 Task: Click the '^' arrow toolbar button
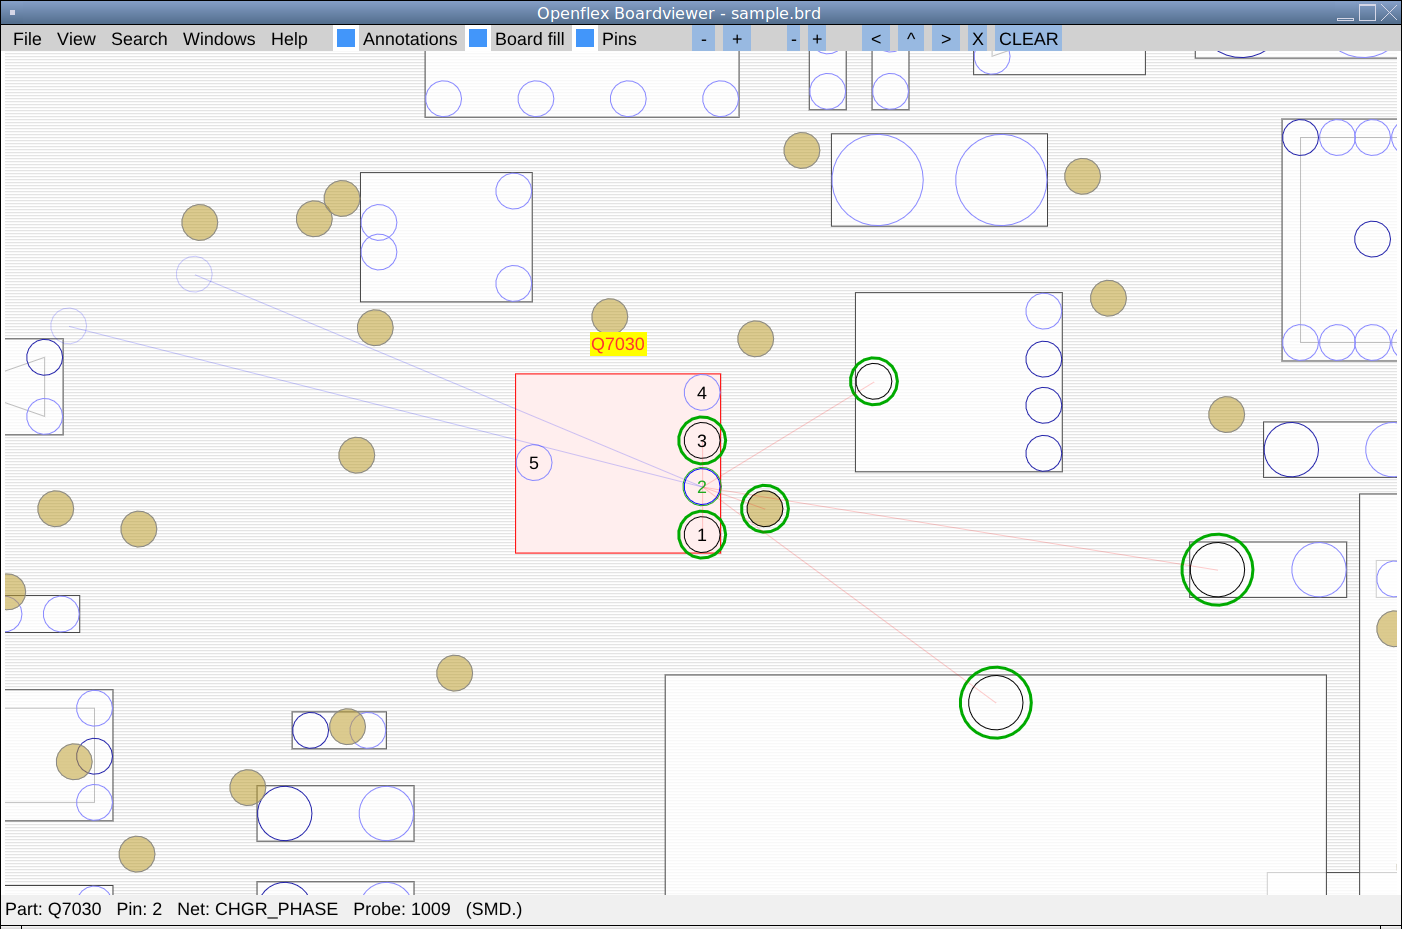(911, 39)
